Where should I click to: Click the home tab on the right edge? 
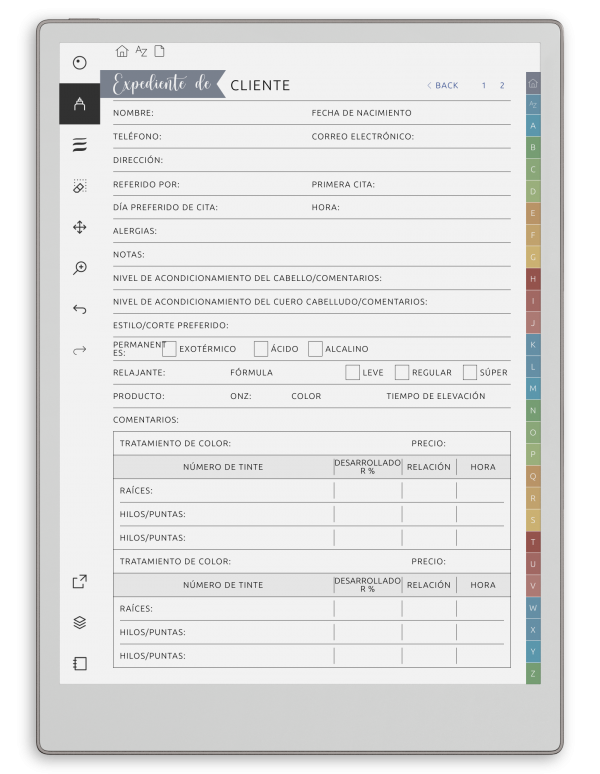(x=533, y=83)
